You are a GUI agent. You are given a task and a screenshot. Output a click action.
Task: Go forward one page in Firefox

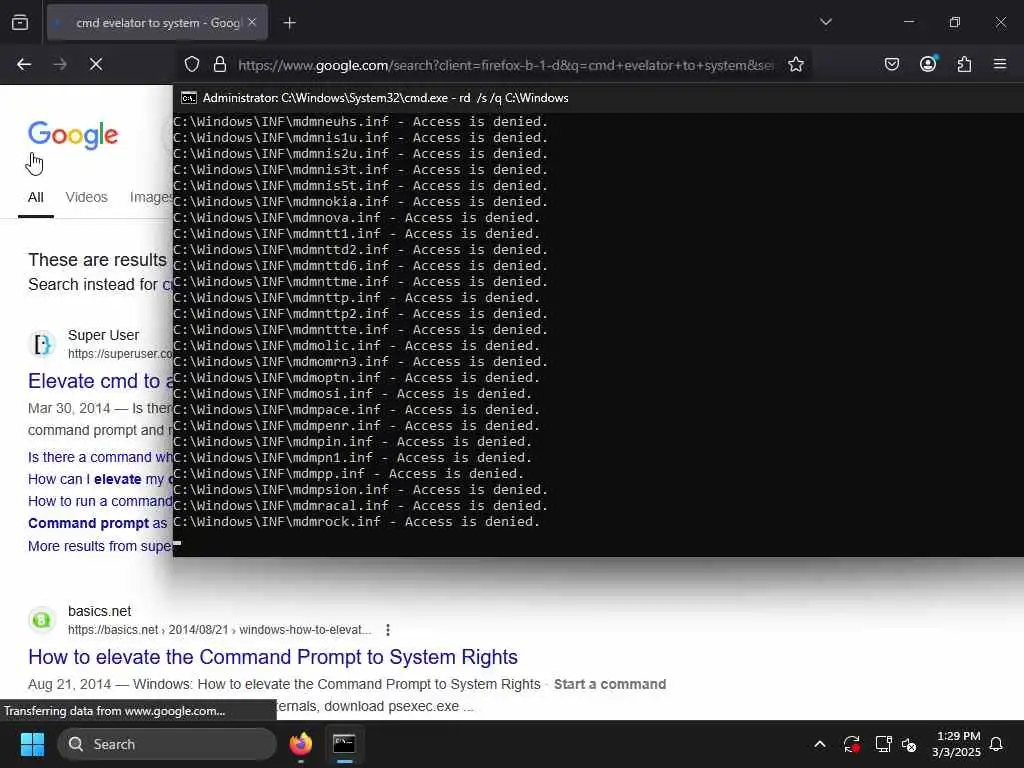(x=60, y=64)
